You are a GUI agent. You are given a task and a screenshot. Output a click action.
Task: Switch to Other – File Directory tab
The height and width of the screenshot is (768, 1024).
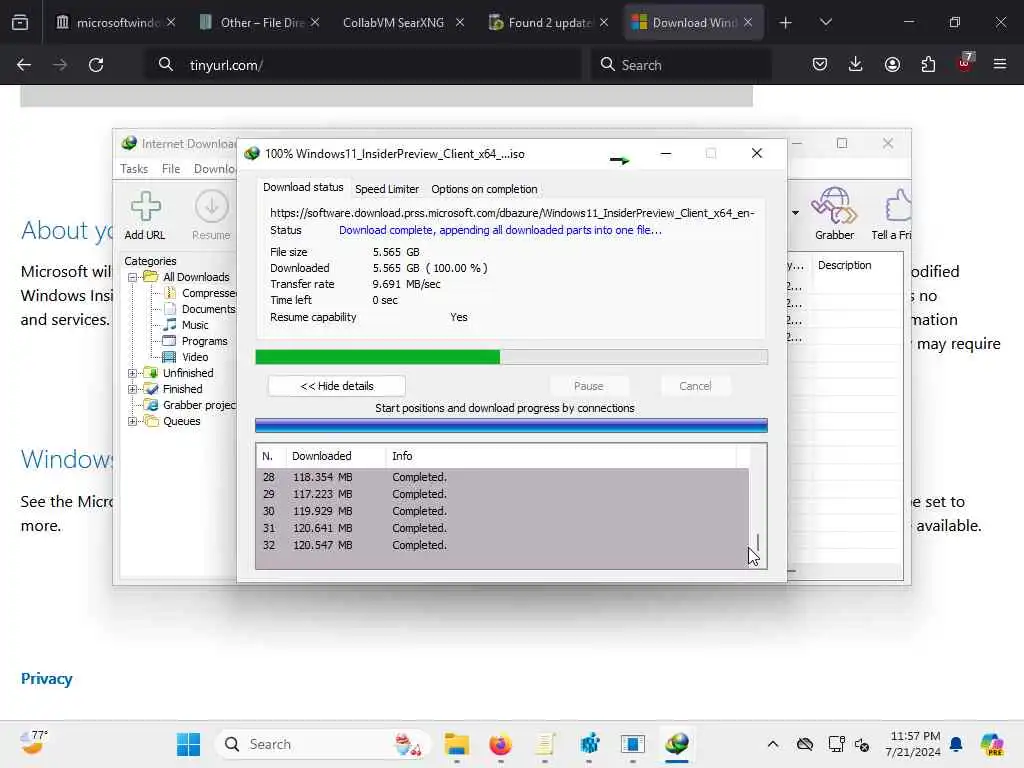[x=262, y=23]
